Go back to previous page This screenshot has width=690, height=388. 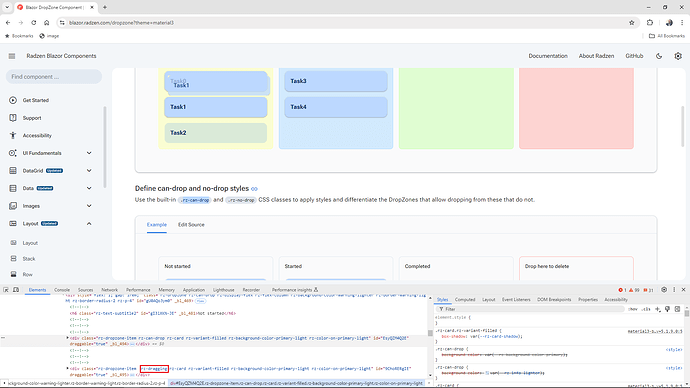pos(8,22)
